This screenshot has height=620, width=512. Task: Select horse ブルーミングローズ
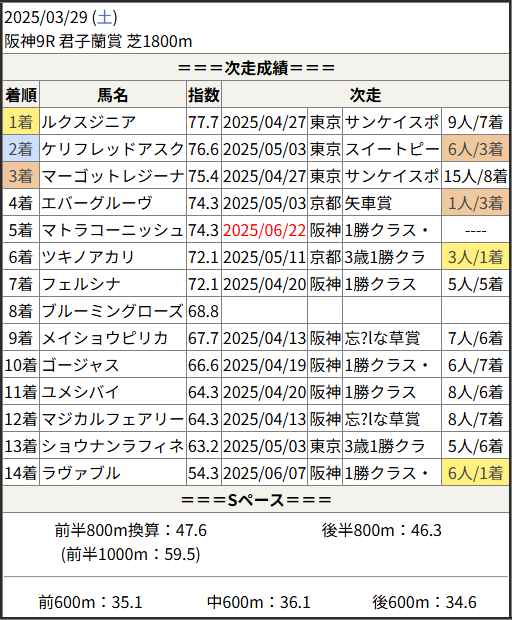(113, 311)
